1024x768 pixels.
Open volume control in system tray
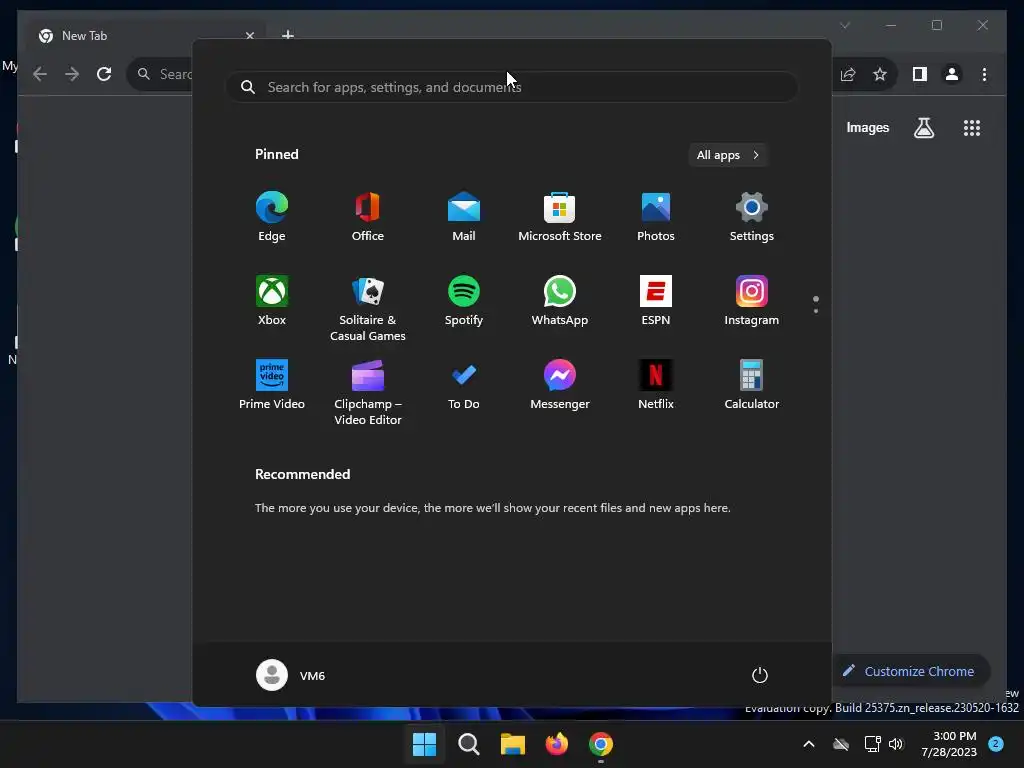(896, 744)
